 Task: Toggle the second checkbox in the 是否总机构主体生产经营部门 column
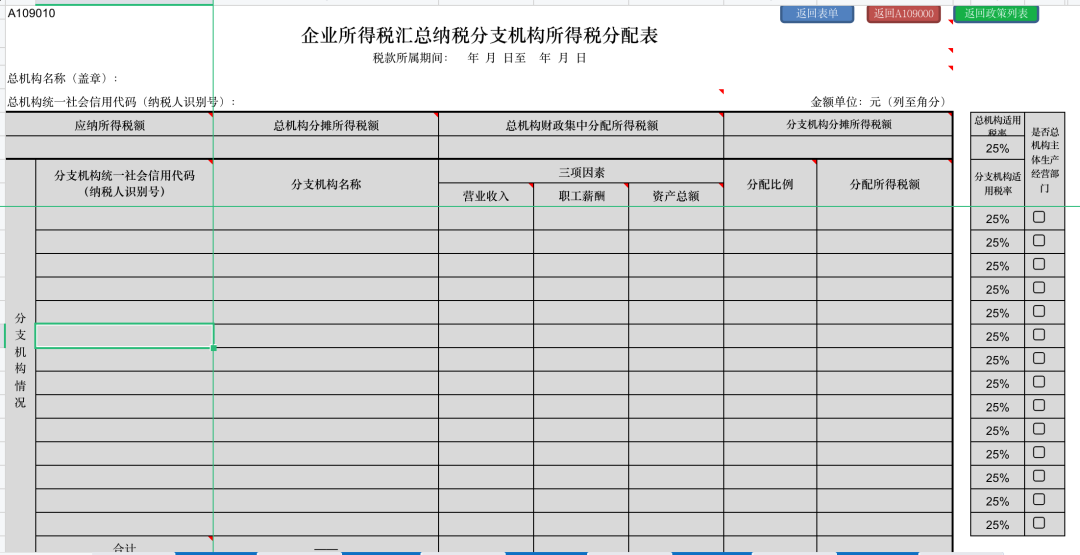coord(1039,241)
